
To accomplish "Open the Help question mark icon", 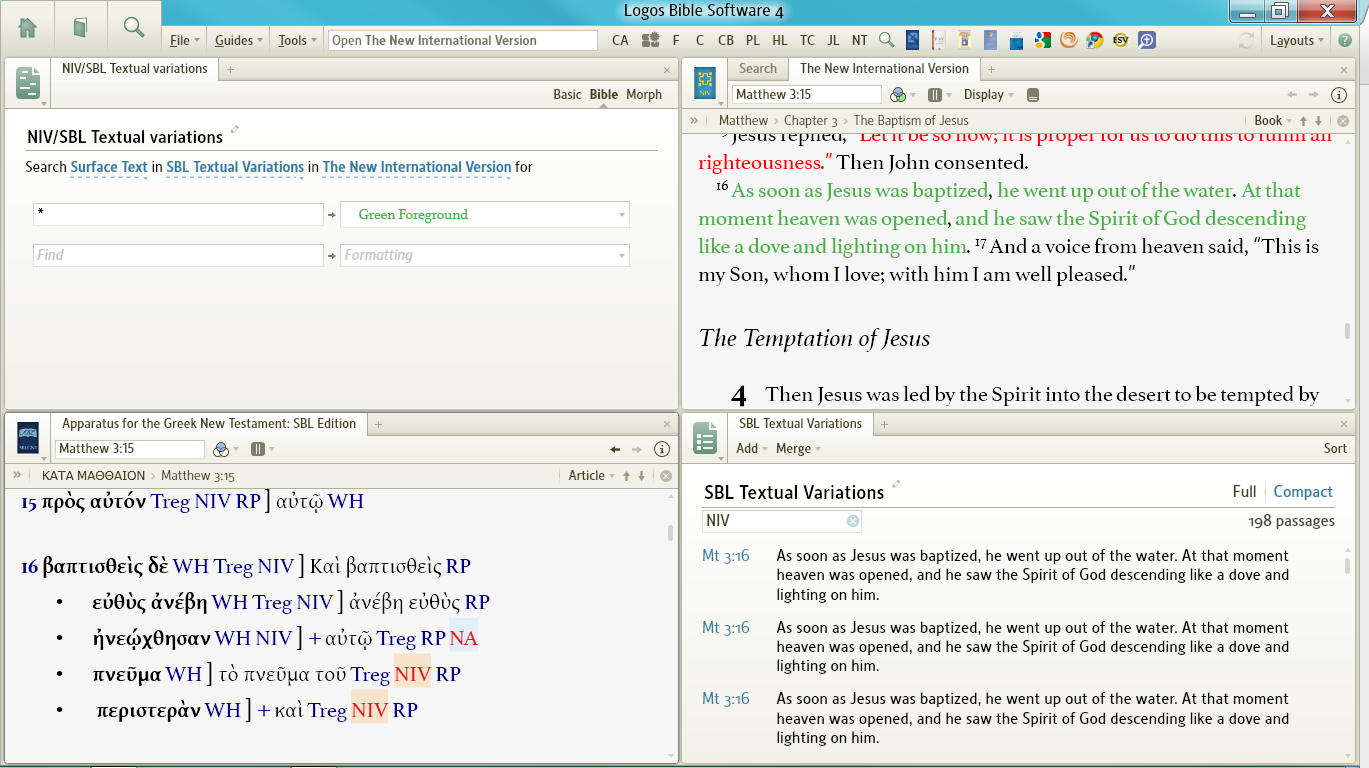I will point(1345,40).
